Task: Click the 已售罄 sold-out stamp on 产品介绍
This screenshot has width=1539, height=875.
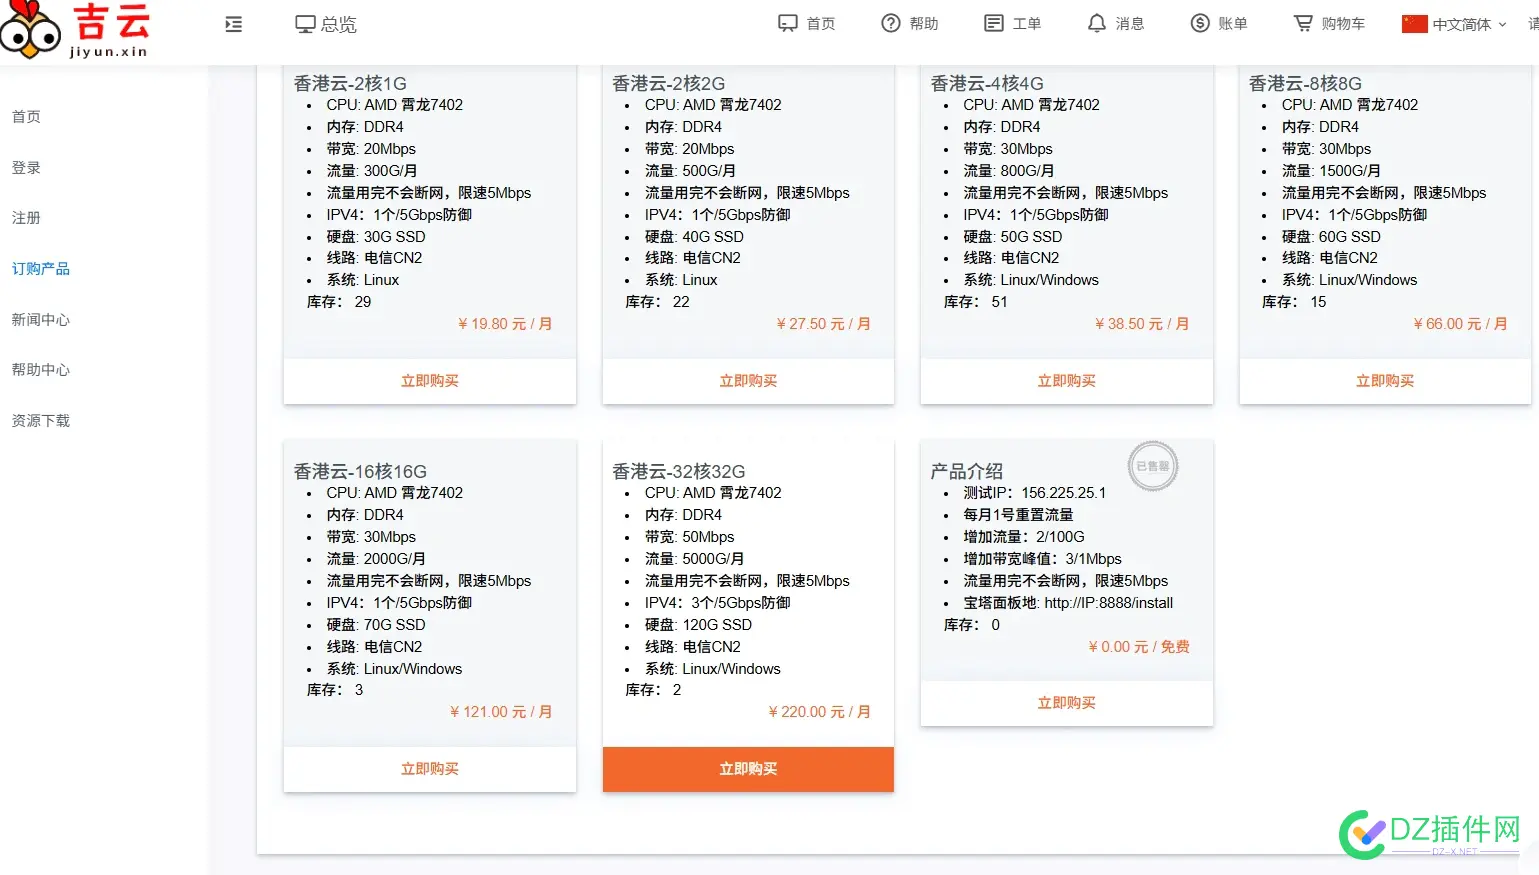Action: point(1152,465)
